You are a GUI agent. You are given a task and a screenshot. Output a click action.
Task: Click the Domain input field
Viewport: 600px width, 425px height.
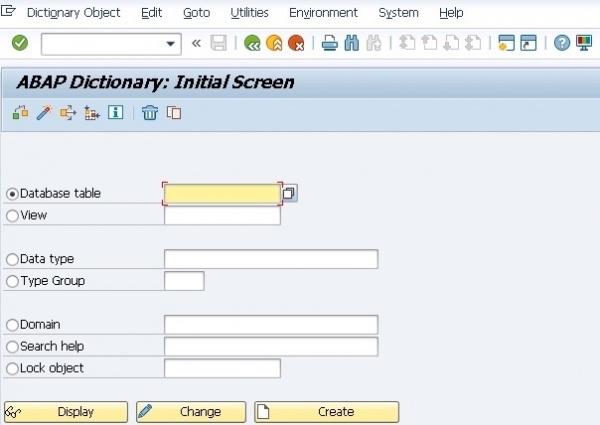point(271,324)
